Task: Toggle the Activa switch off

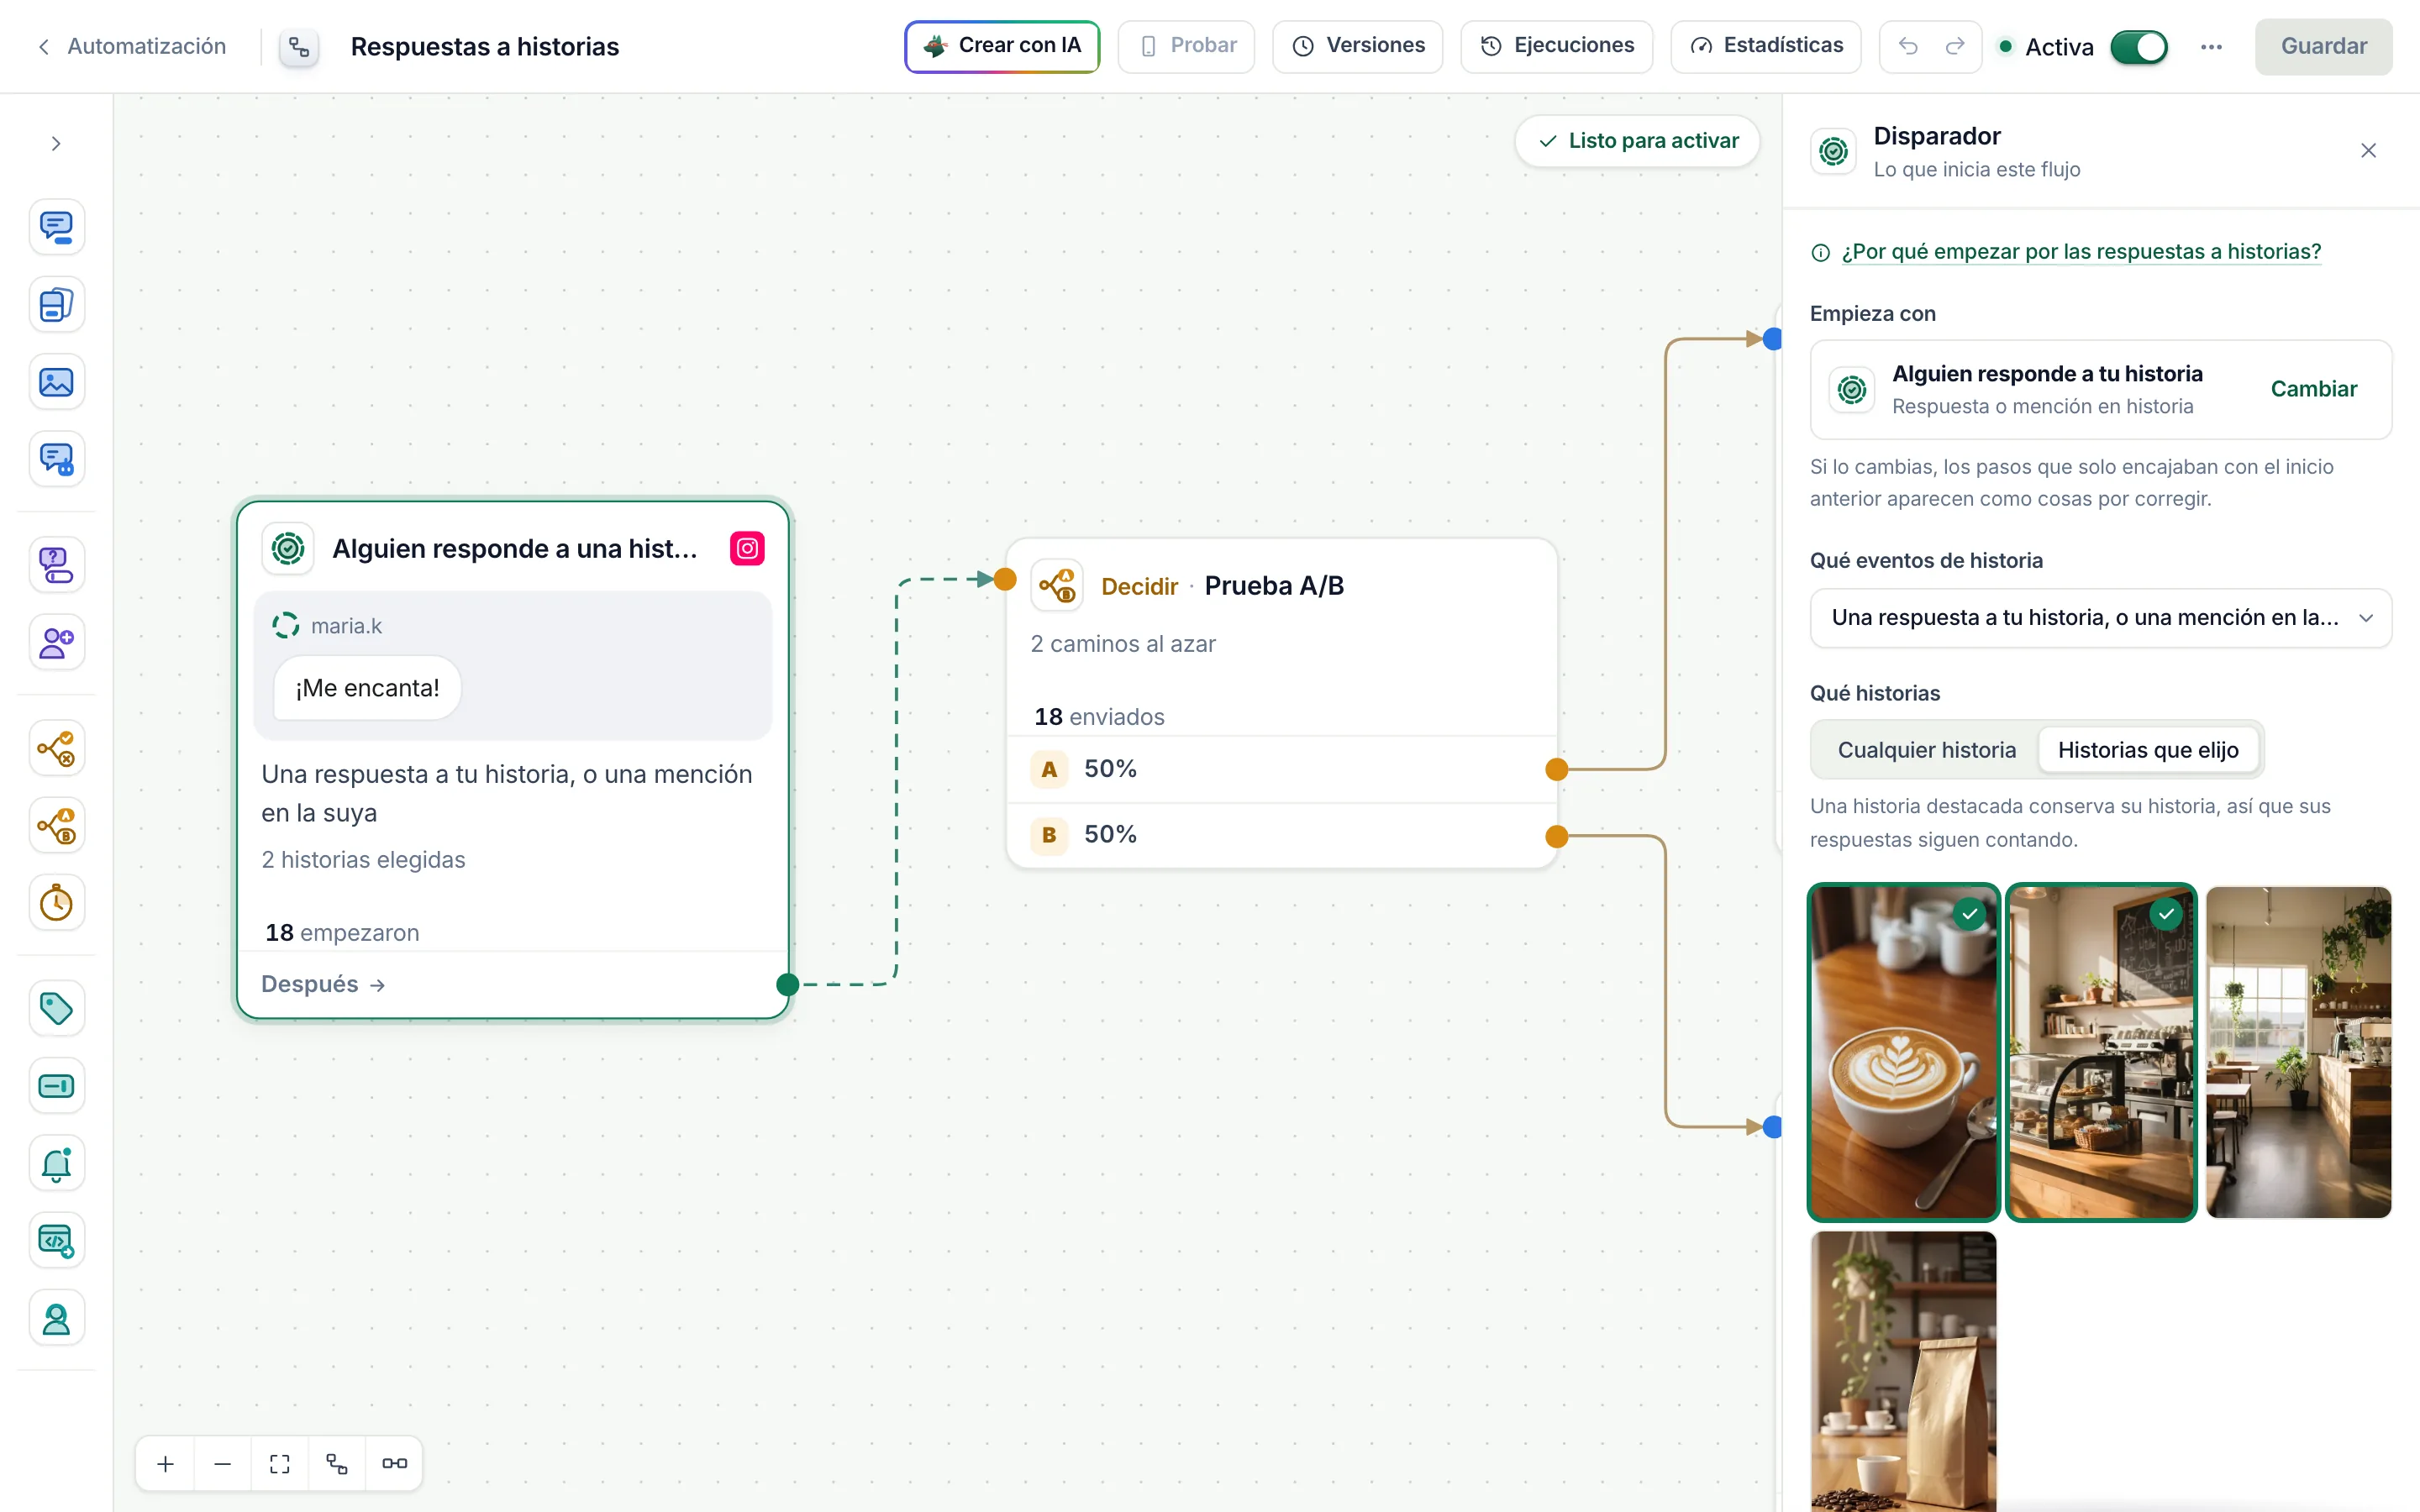Action: click(2138, 47)
